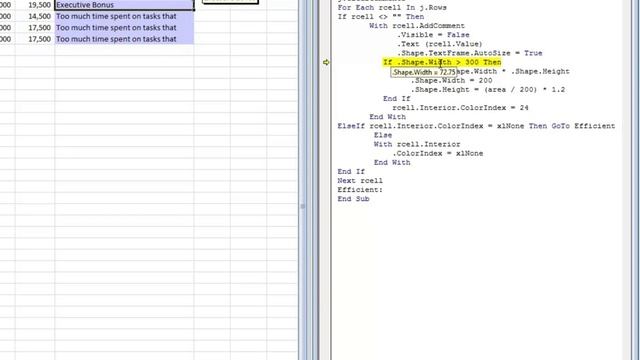
Task: Click the '.Text (rcell.Value)' code line
Action: click(440, 44)
